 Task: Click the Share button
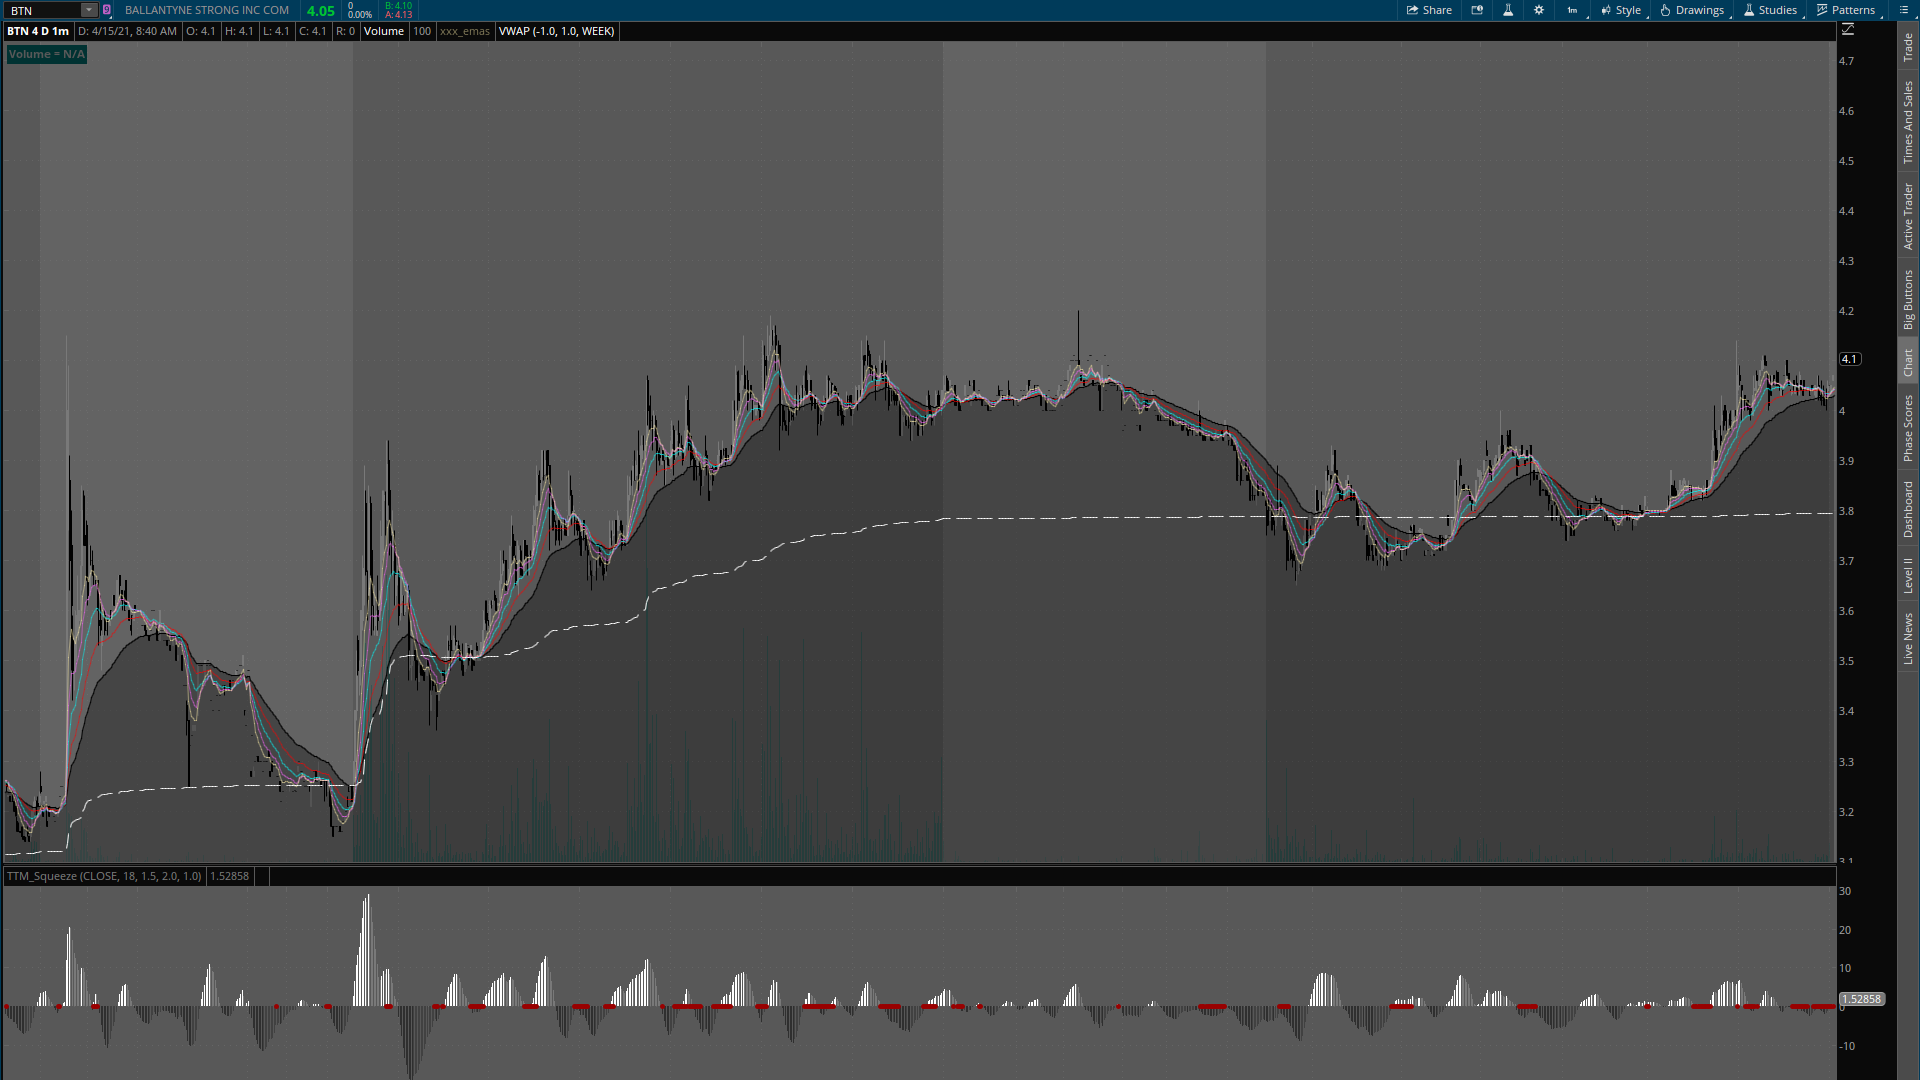click(1429, 10)
